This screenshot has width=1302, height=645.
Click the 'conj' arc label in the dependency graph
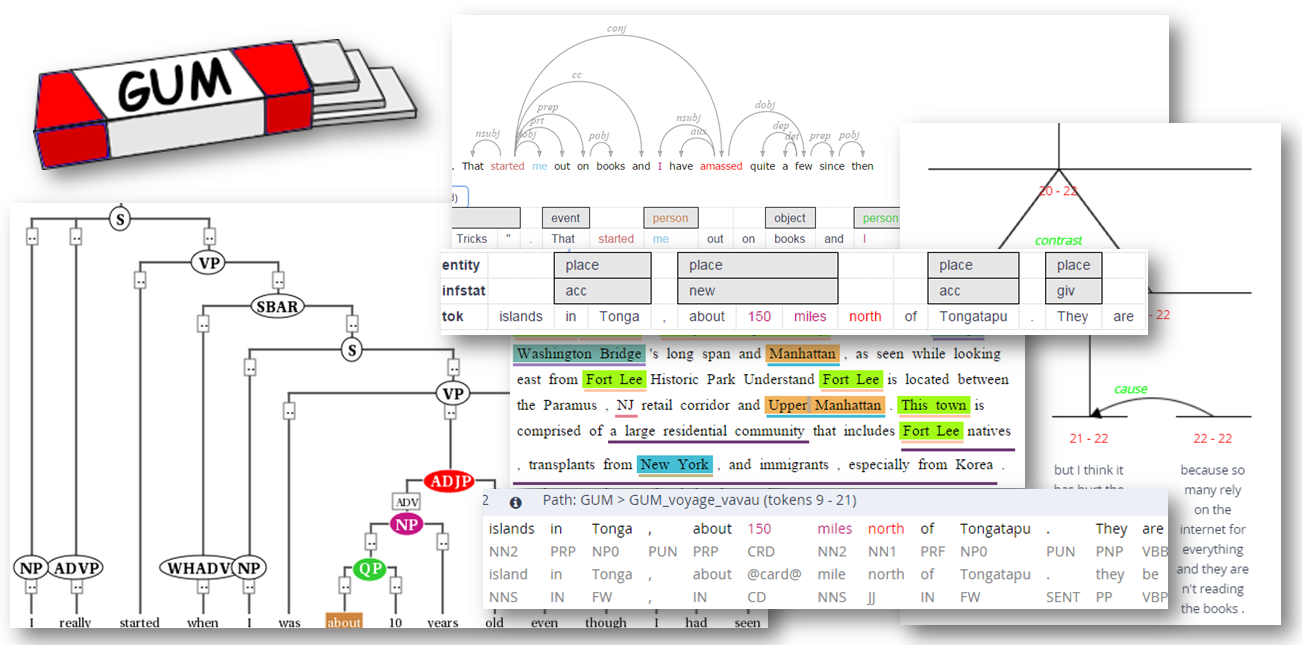[616, 29]
